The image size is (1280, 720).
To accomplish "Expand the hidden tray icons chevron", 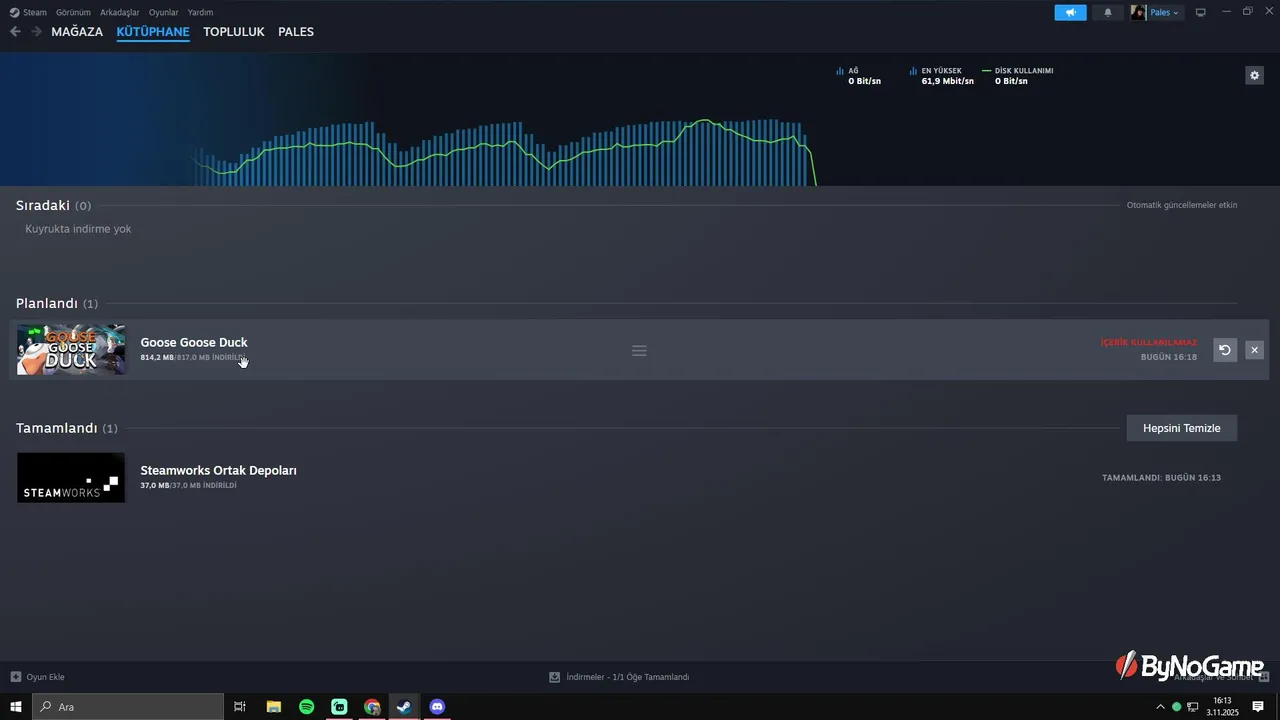I will pyautogui.click(x=1160, y=707).
